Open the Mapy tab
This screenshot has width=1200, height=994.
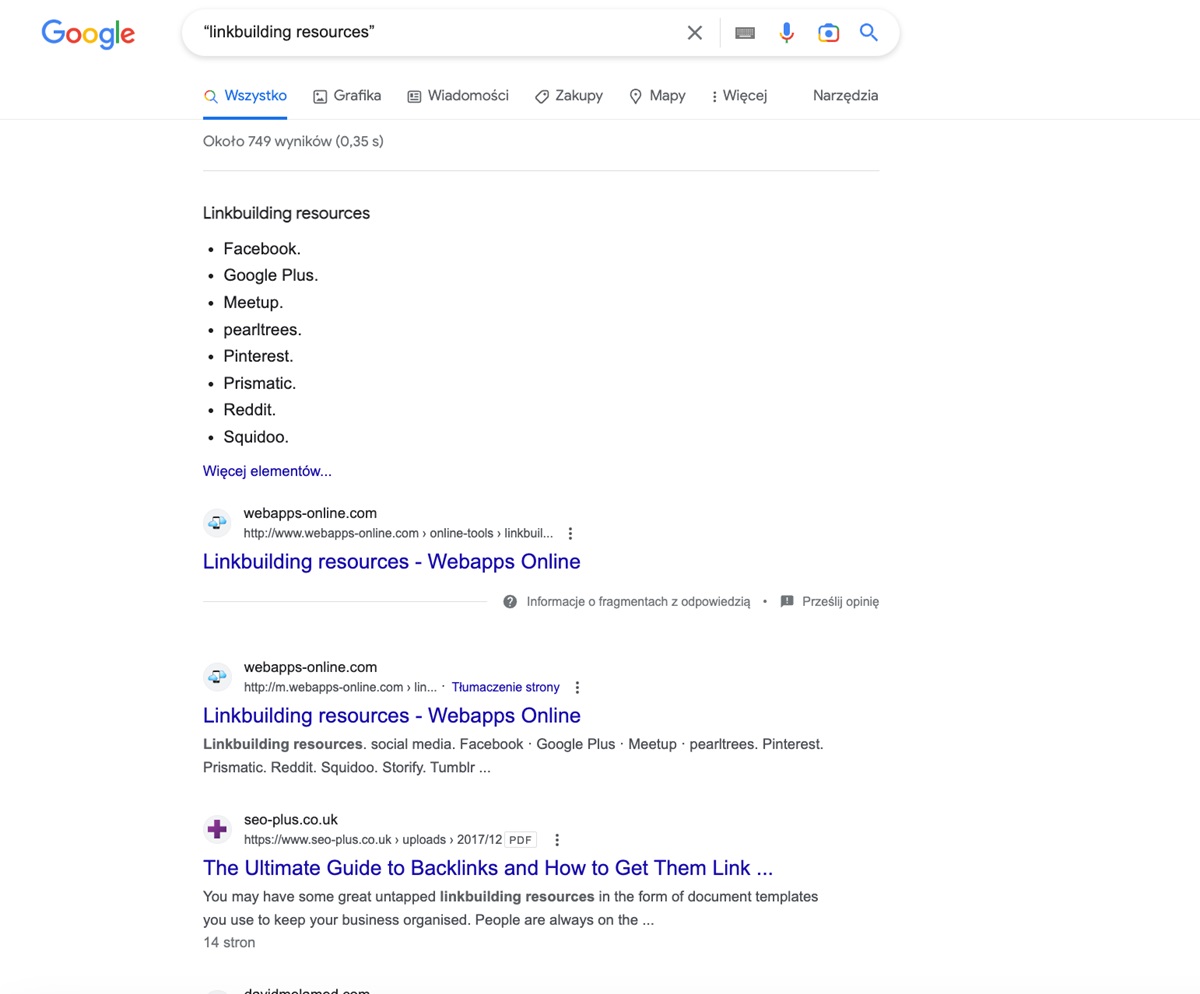click(x=657, y=96)
